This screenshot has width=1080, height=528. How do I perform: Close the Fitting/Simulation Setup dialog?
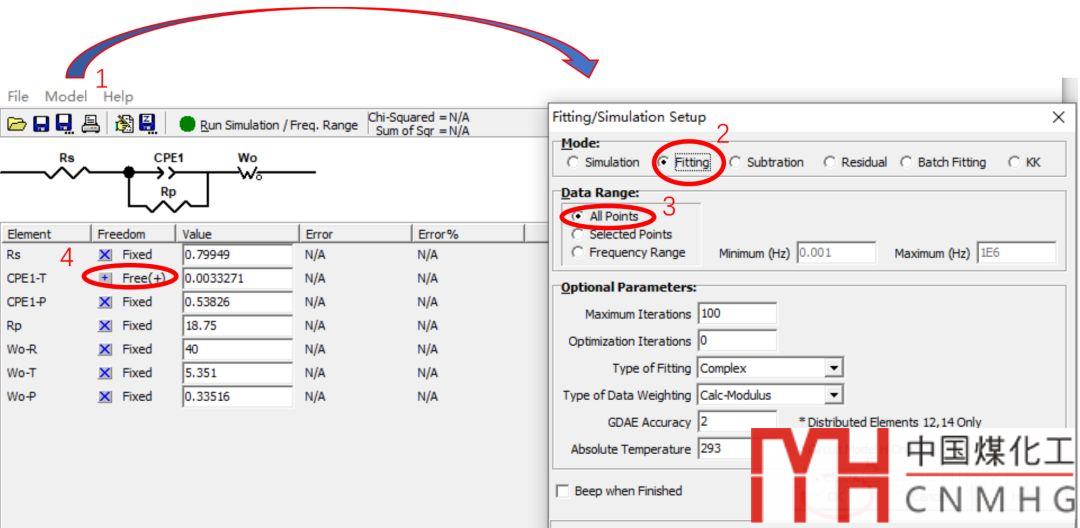1059,118
